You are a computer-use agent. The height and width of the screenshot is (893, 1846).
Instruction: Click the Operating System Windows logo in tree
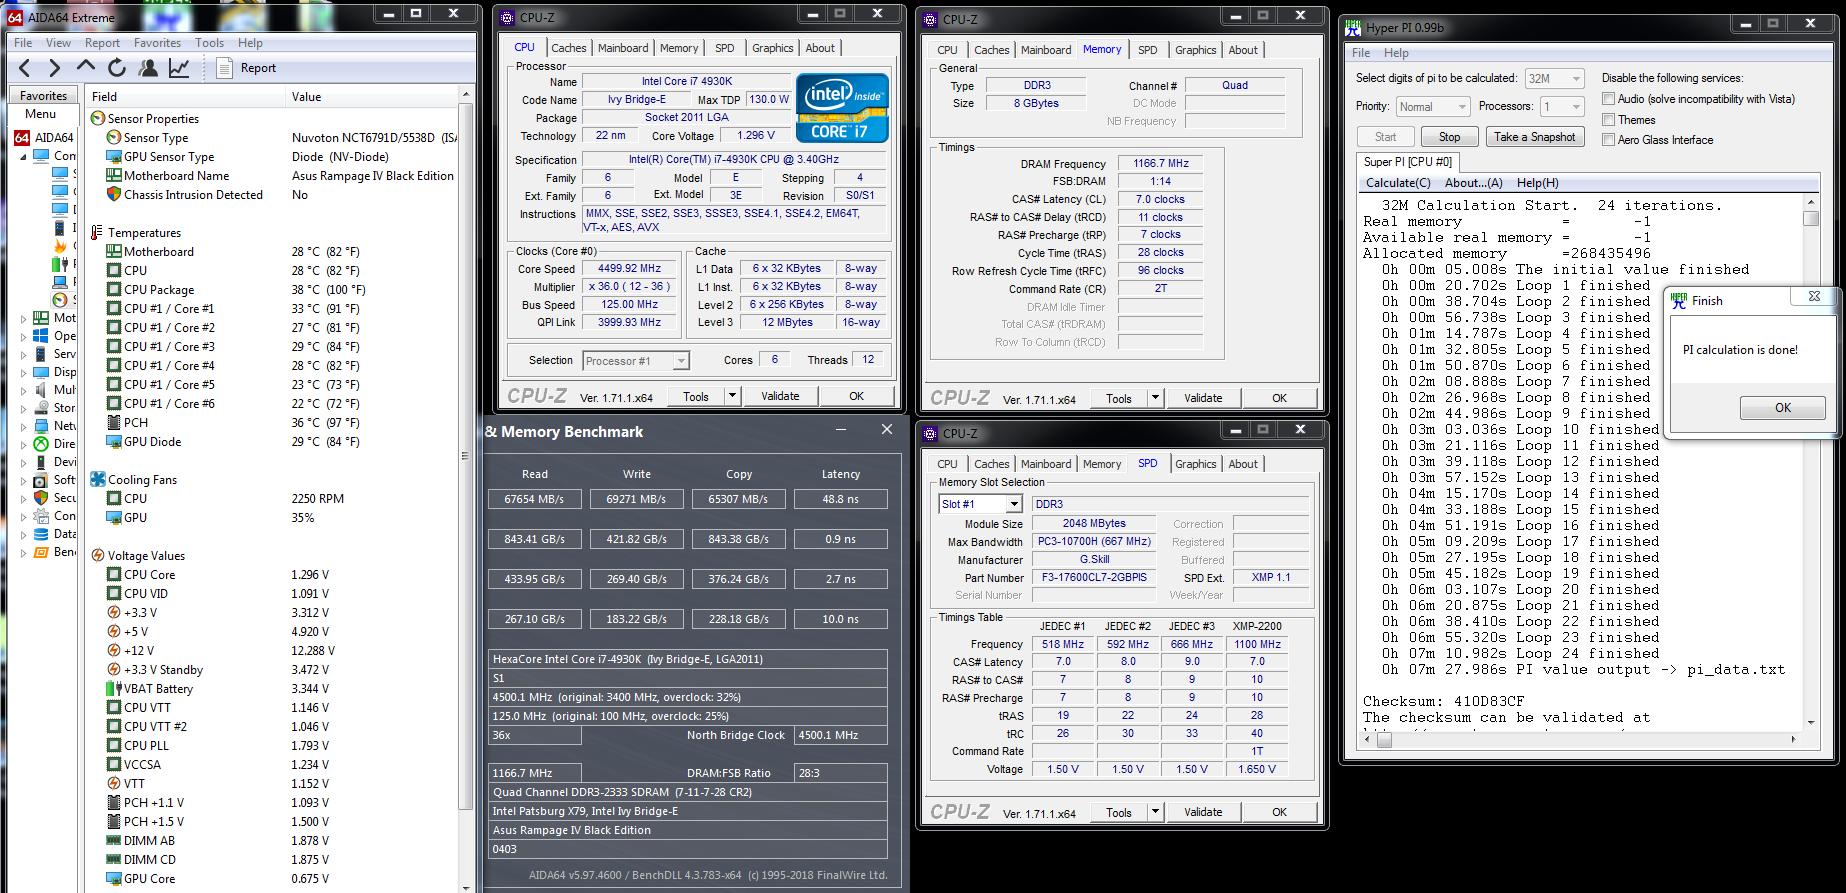pyautogui.click(x=41, y=336)
